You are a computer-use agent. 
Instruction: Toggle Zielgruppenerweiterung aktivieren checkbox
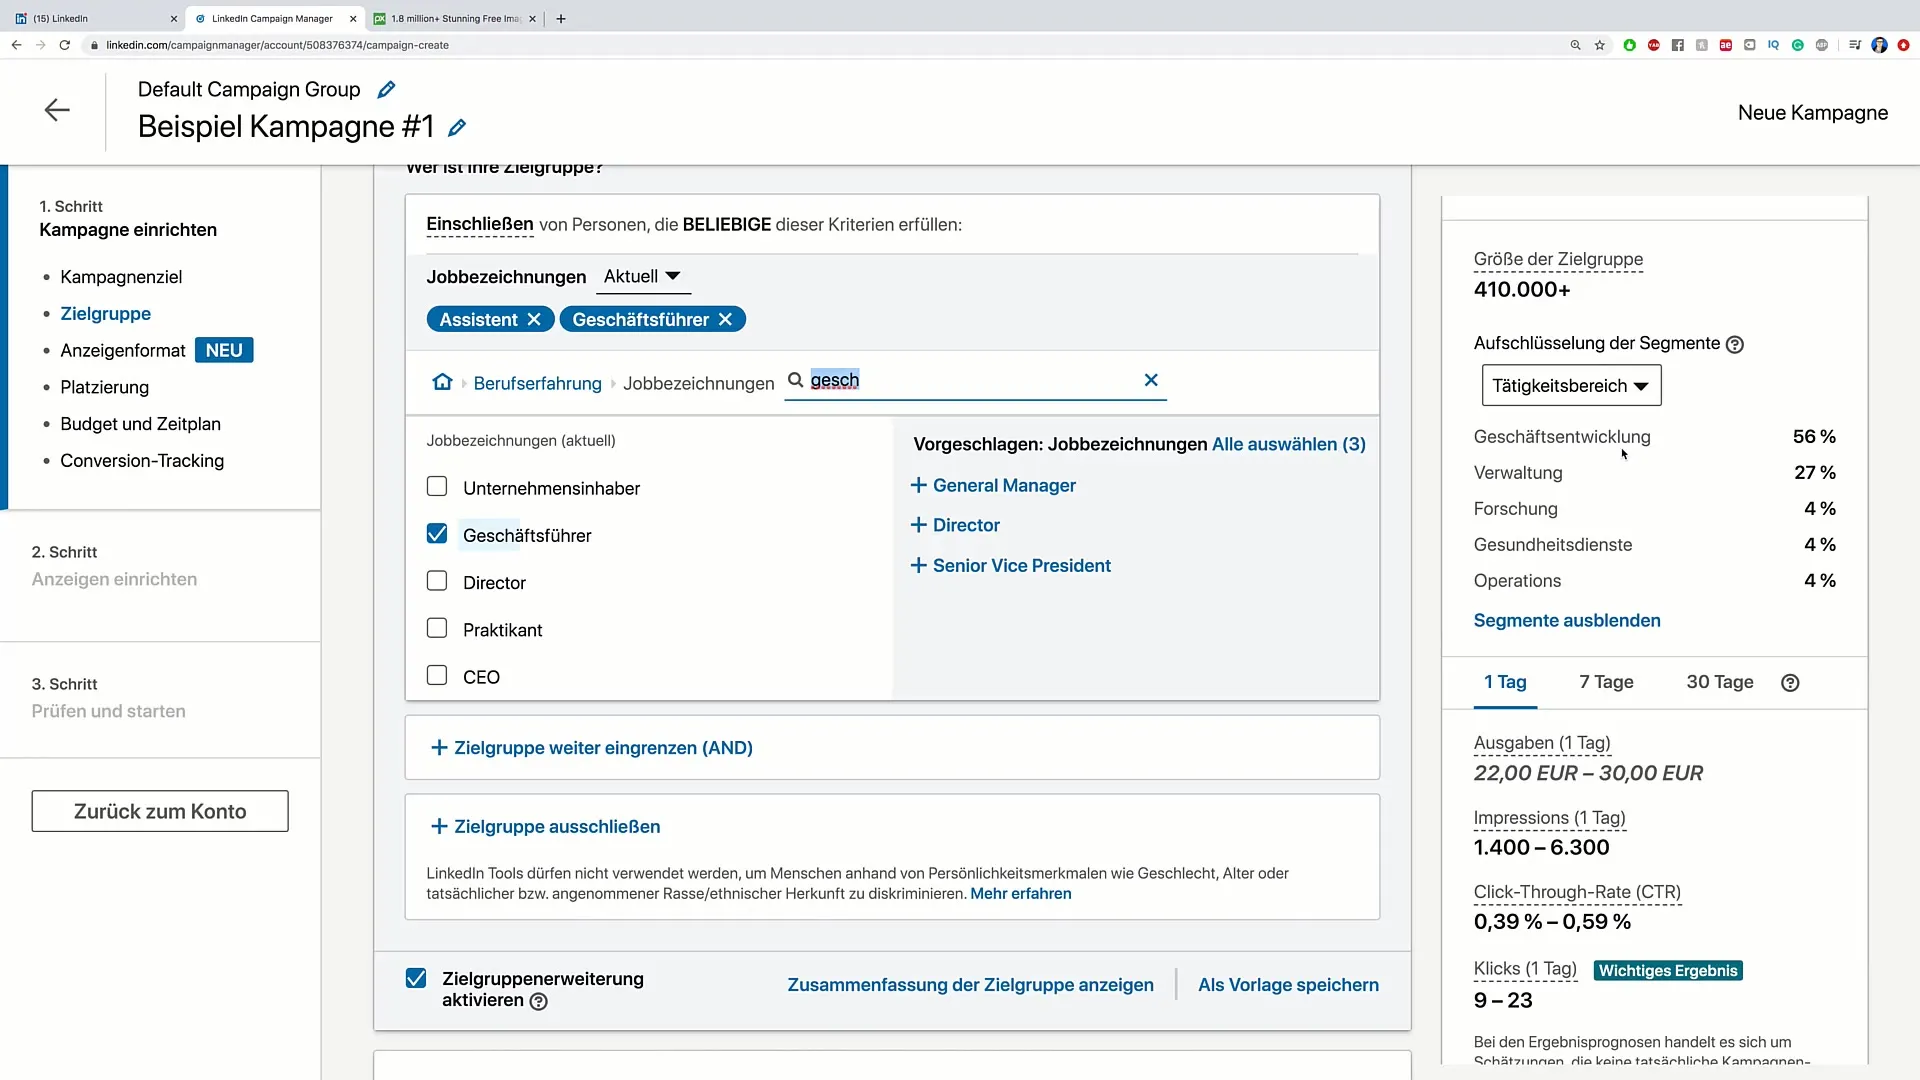click(x=416, y=978)
